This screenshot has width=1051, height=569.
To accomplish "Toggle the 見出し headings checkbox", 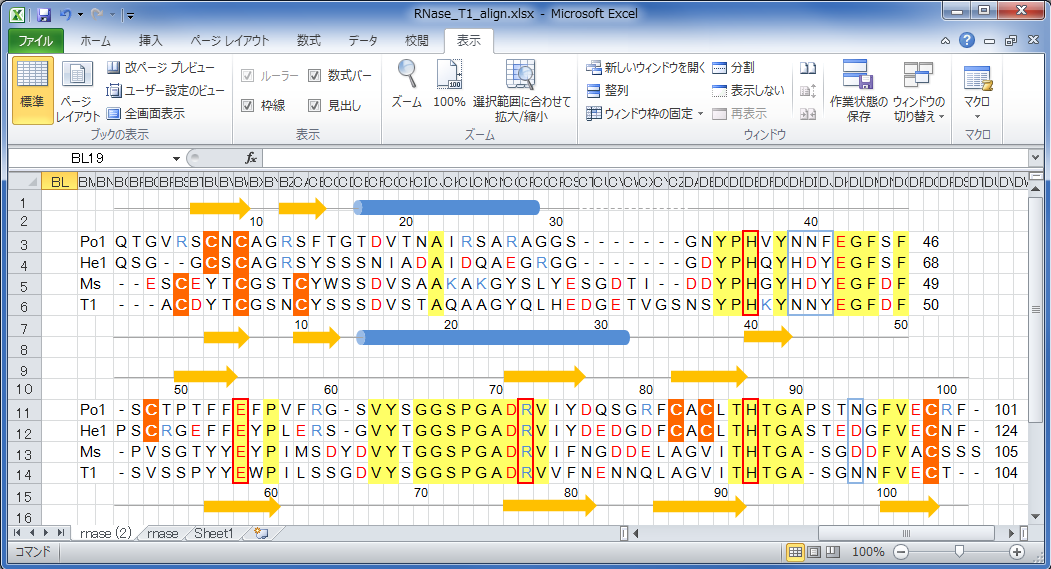I will (x=315, y=105).
